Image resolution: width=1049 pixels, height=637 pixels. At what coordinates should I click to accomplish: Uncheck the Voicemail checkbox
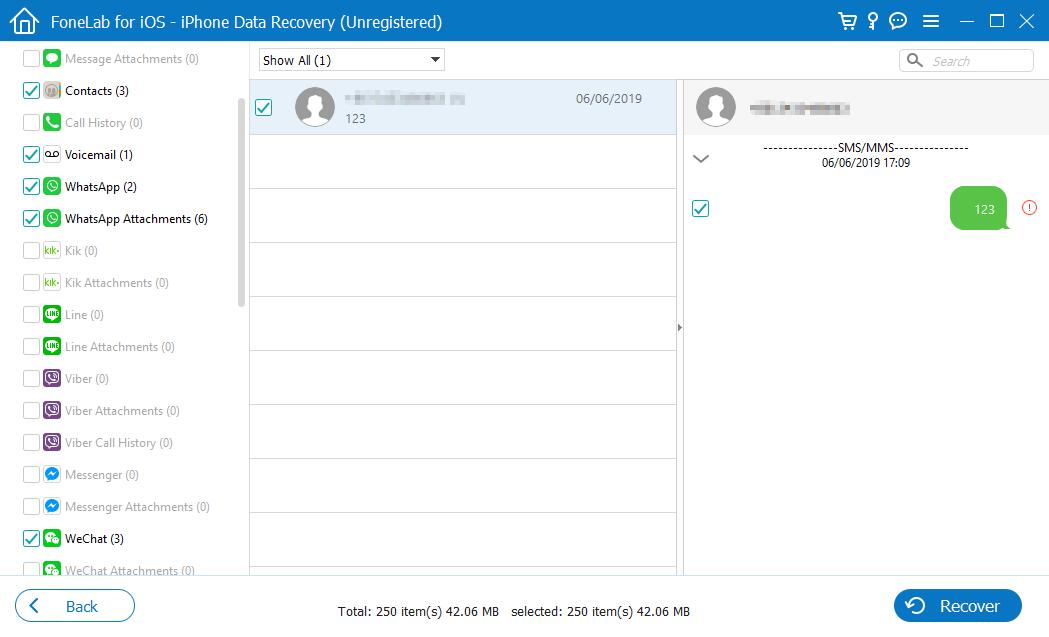[x=31, y=155]
